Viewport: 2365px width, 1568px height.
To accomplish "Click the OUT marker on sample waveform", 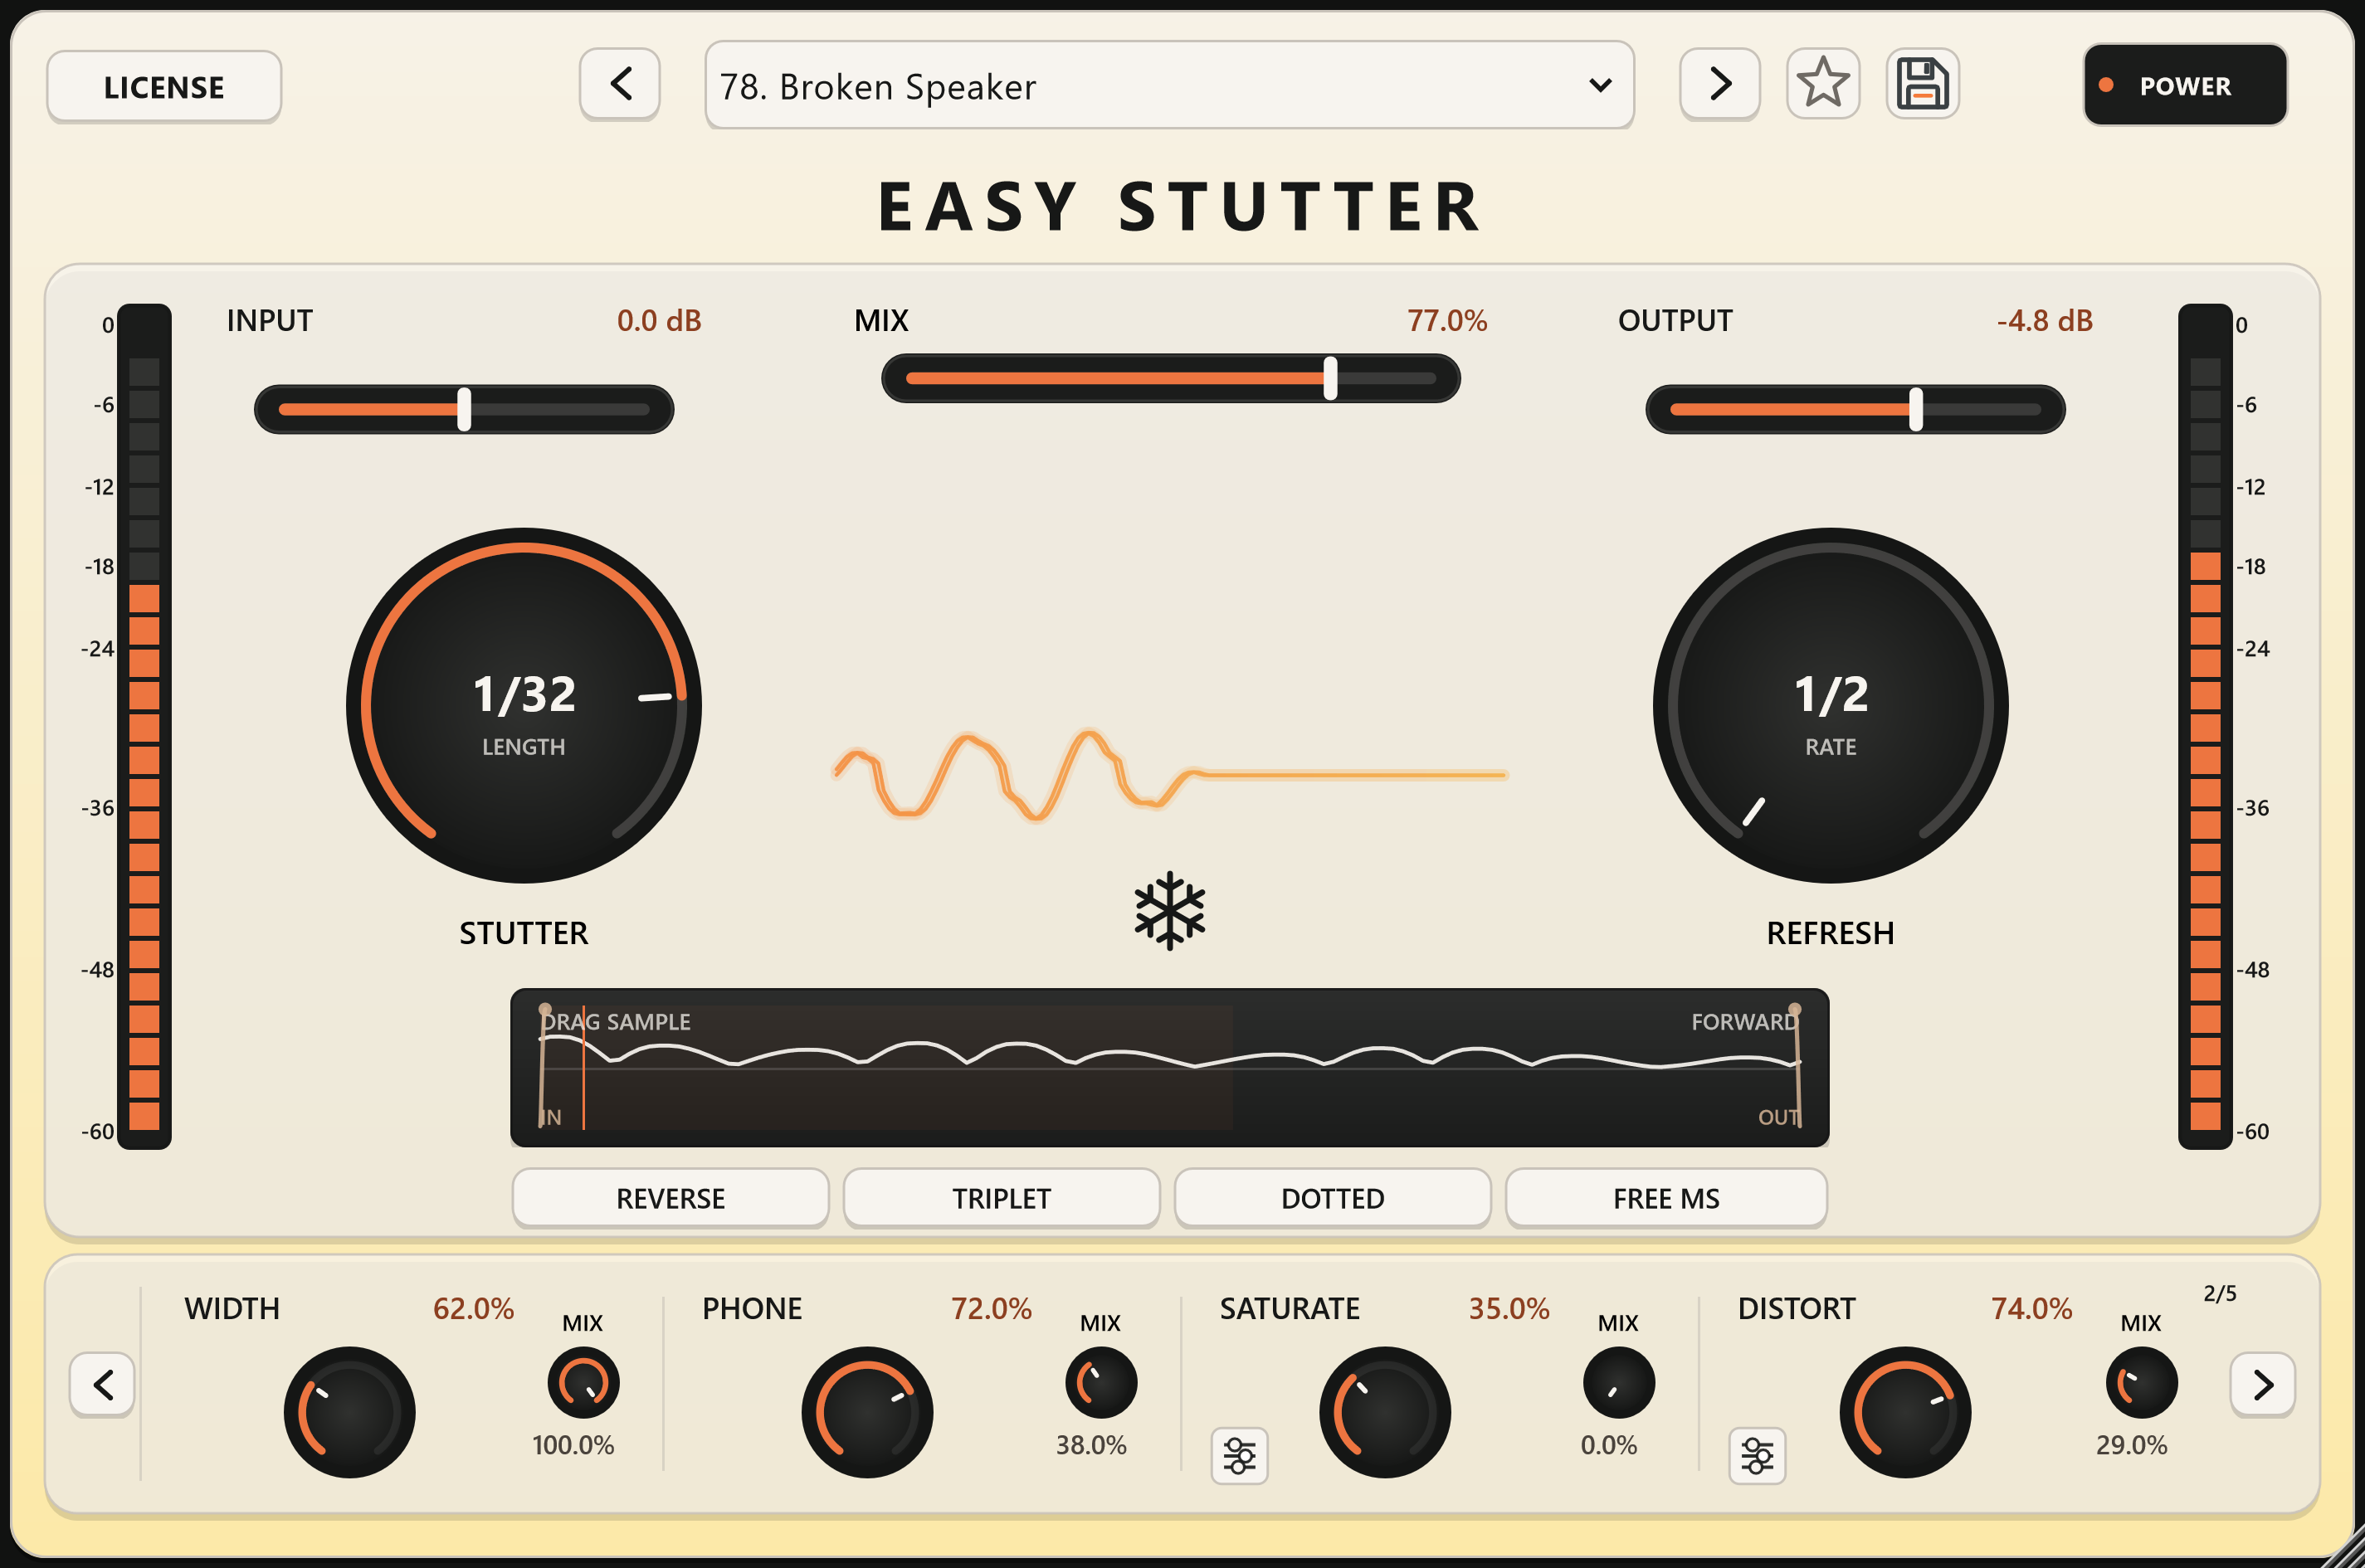I will tap(1796, 1066).
